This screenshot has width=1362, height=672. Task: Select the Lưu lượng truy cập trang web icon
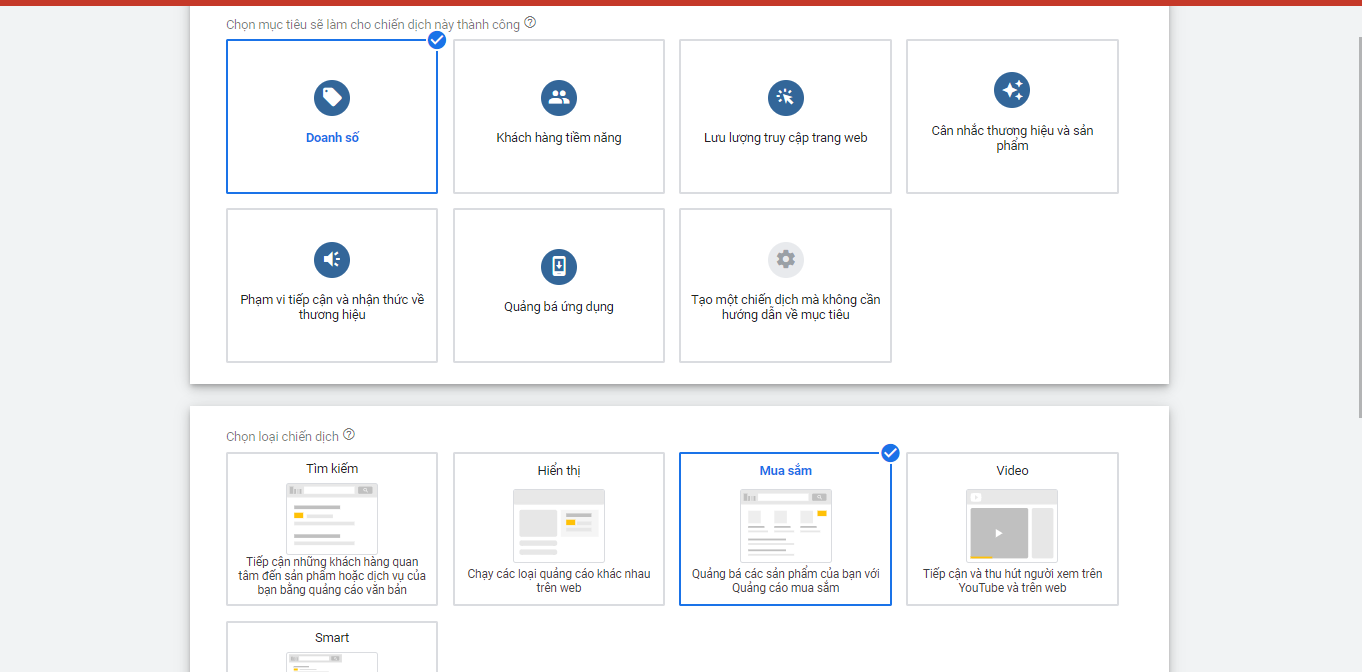coord(785,97)
